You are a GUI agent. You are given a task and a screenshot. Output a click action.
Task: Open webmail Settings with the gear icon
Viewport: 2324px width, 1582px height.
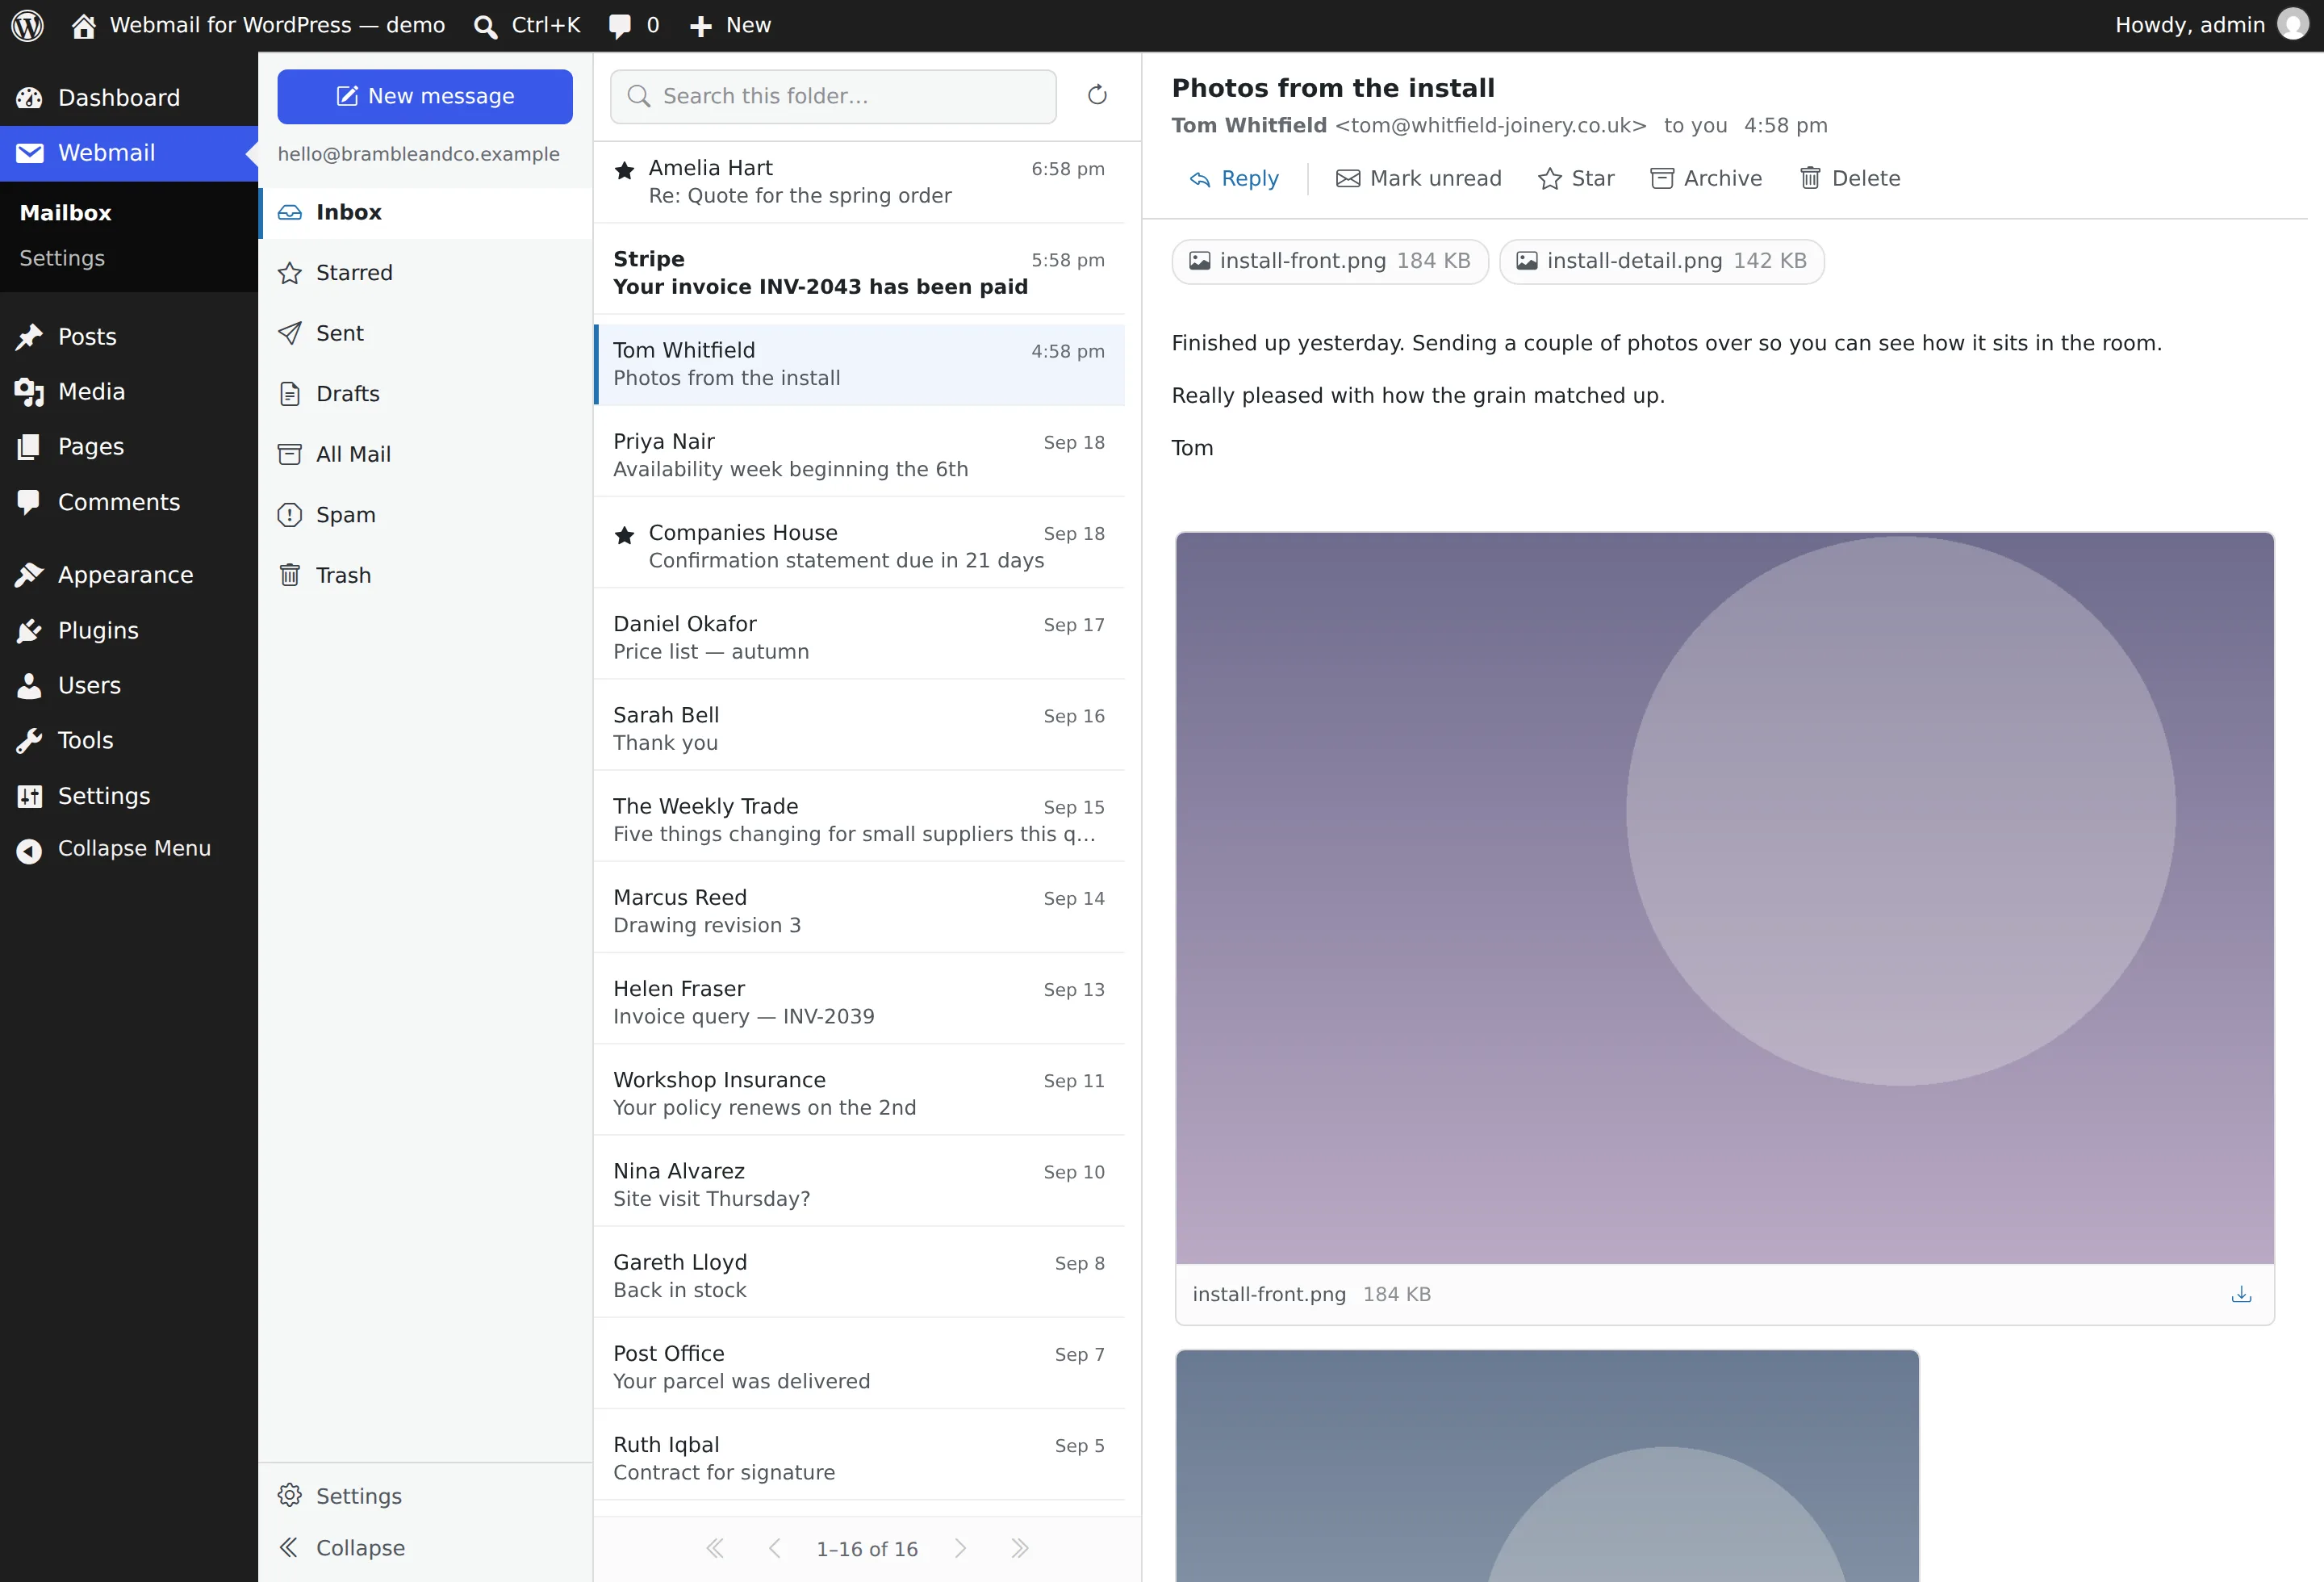click(340, 1495)
